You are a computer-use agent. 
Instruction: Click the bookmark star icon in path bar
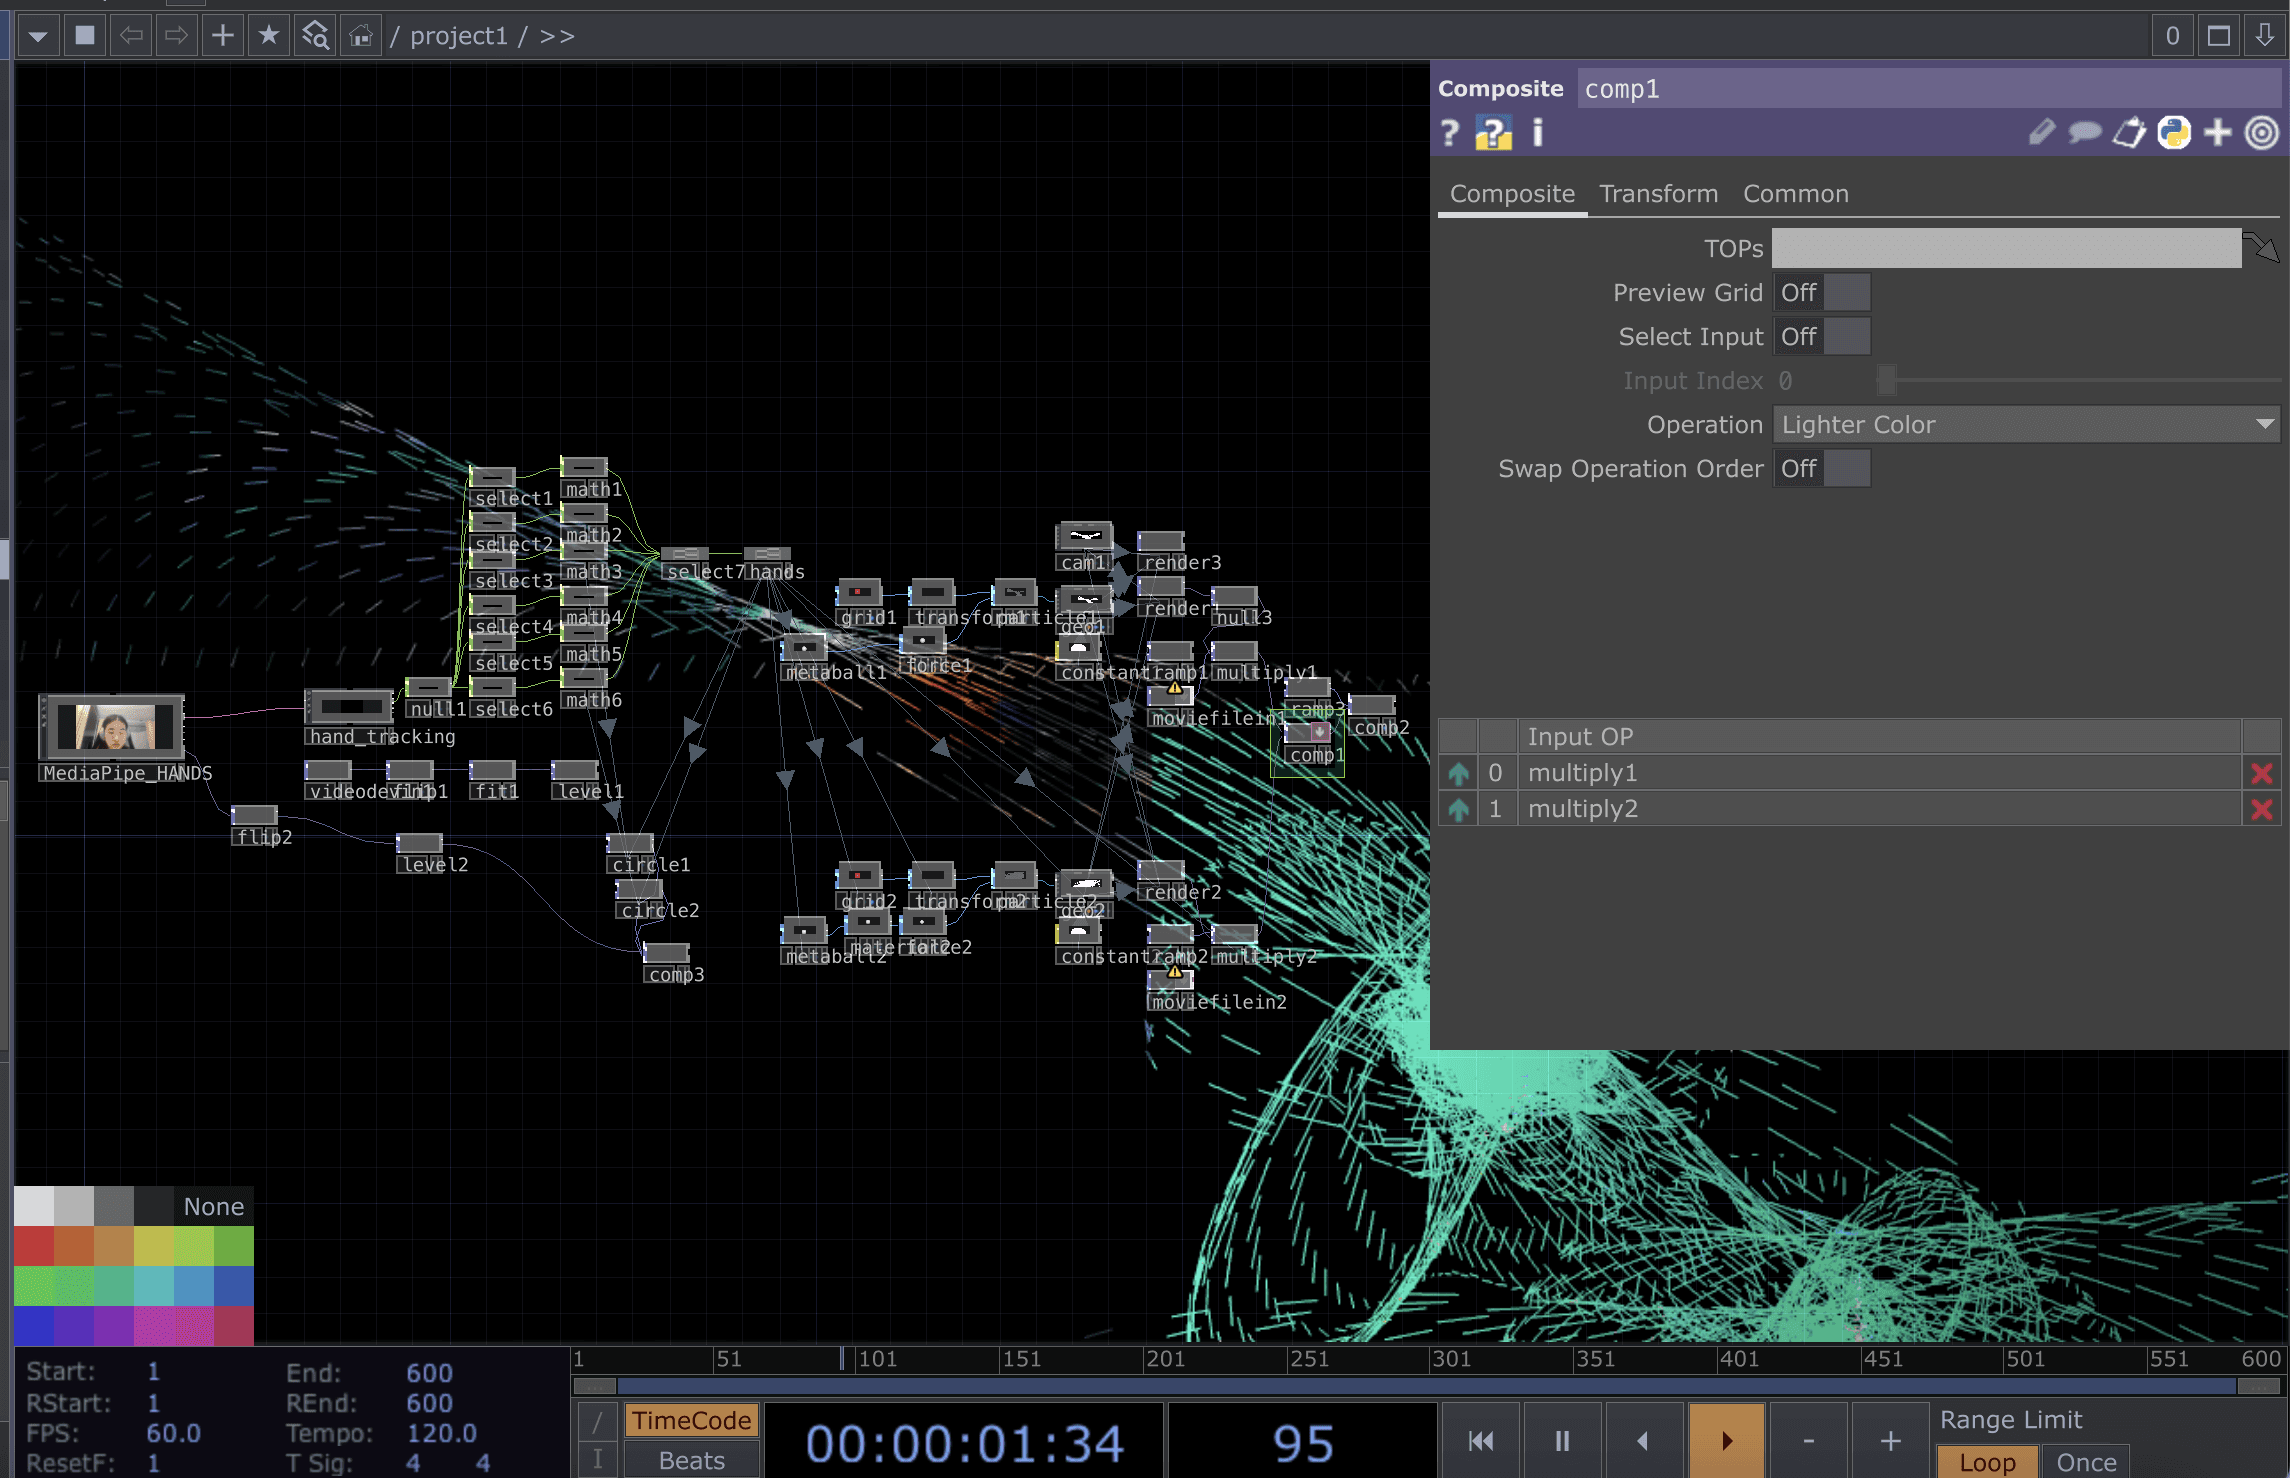268,36
